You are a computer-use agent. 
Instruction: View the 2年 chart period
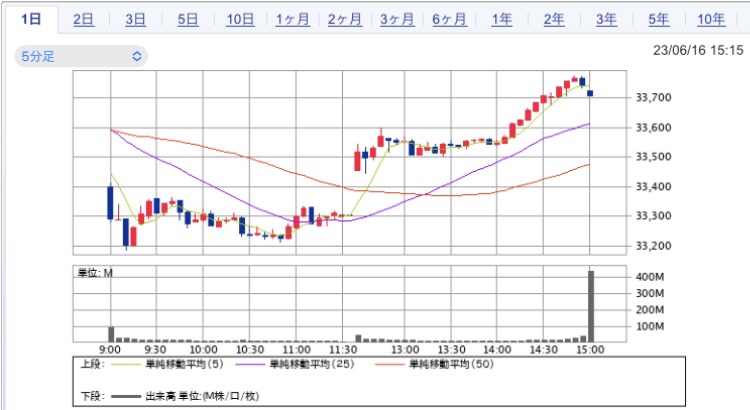(554, 20)
